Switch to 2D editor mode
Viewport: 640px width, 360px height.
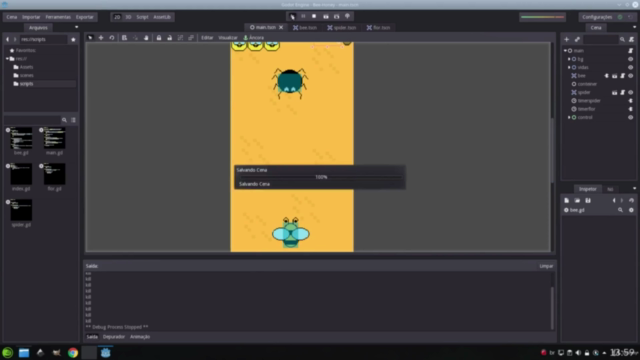117,17
